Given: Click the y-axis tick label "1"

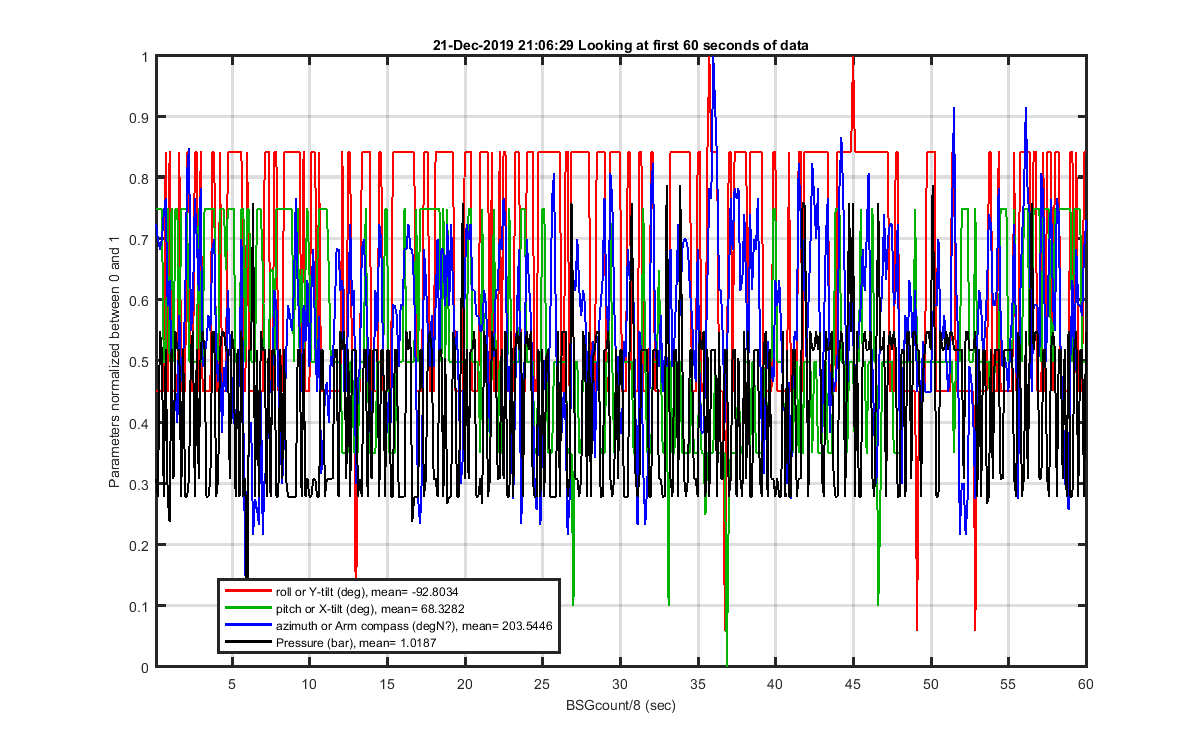Looking at the screenshot, I should [146, 57].
